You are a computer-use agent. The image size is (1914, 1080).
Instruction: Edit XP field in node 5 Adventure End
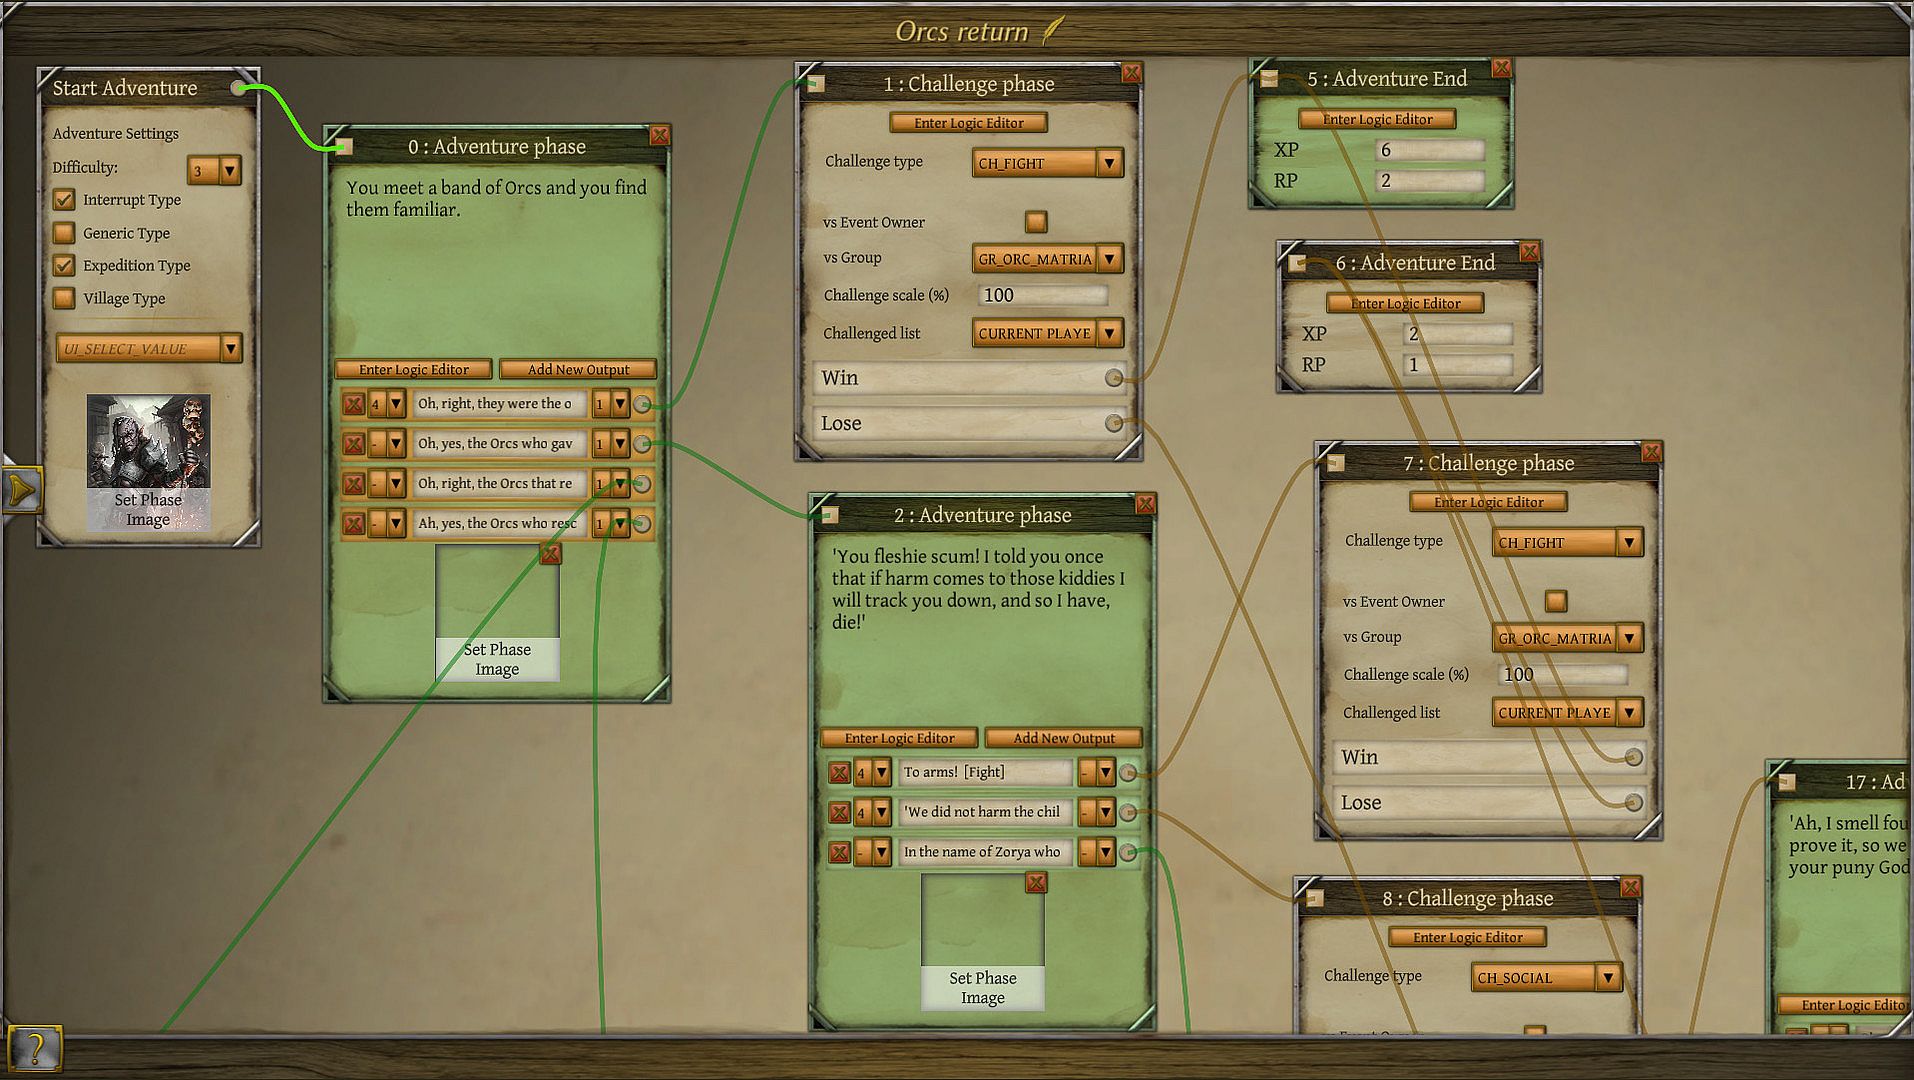1430,150
